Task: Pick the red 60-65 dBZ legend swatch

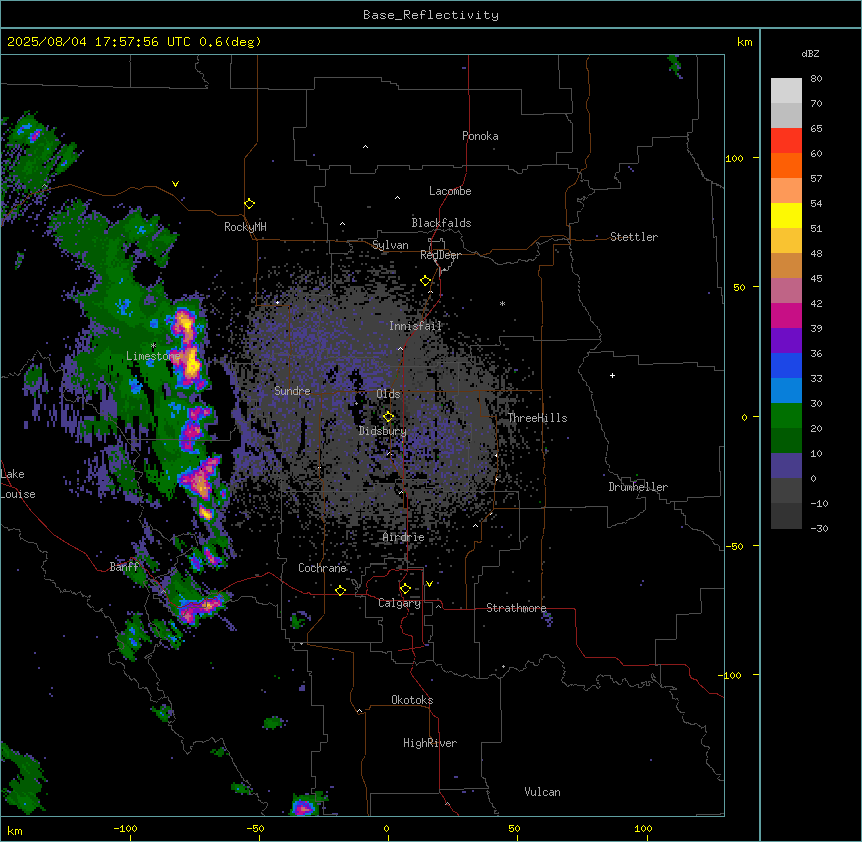Action: pos(786,140)
